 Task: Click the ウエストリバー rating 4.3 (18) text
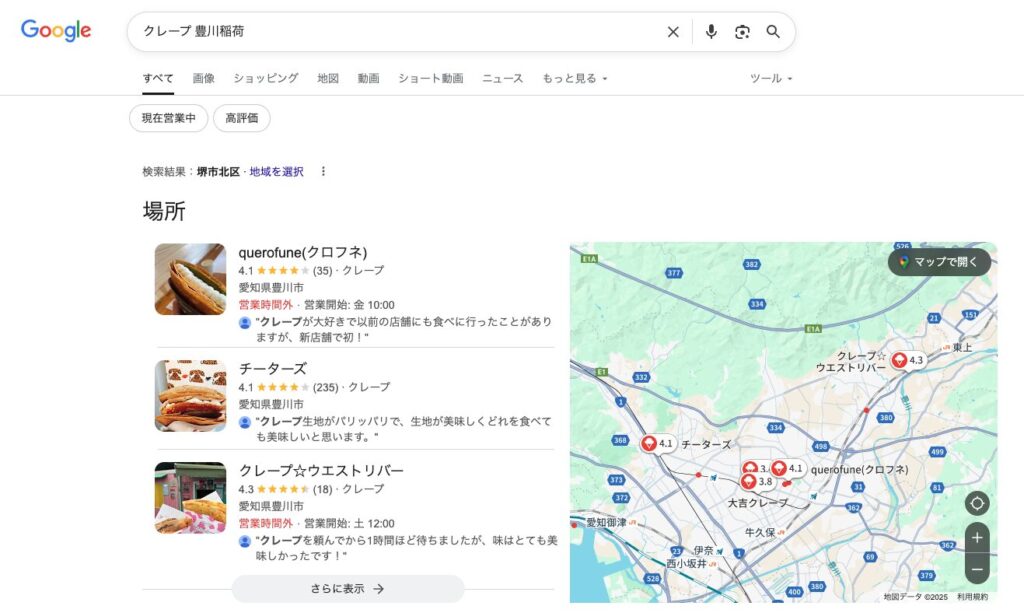(285, 489)
